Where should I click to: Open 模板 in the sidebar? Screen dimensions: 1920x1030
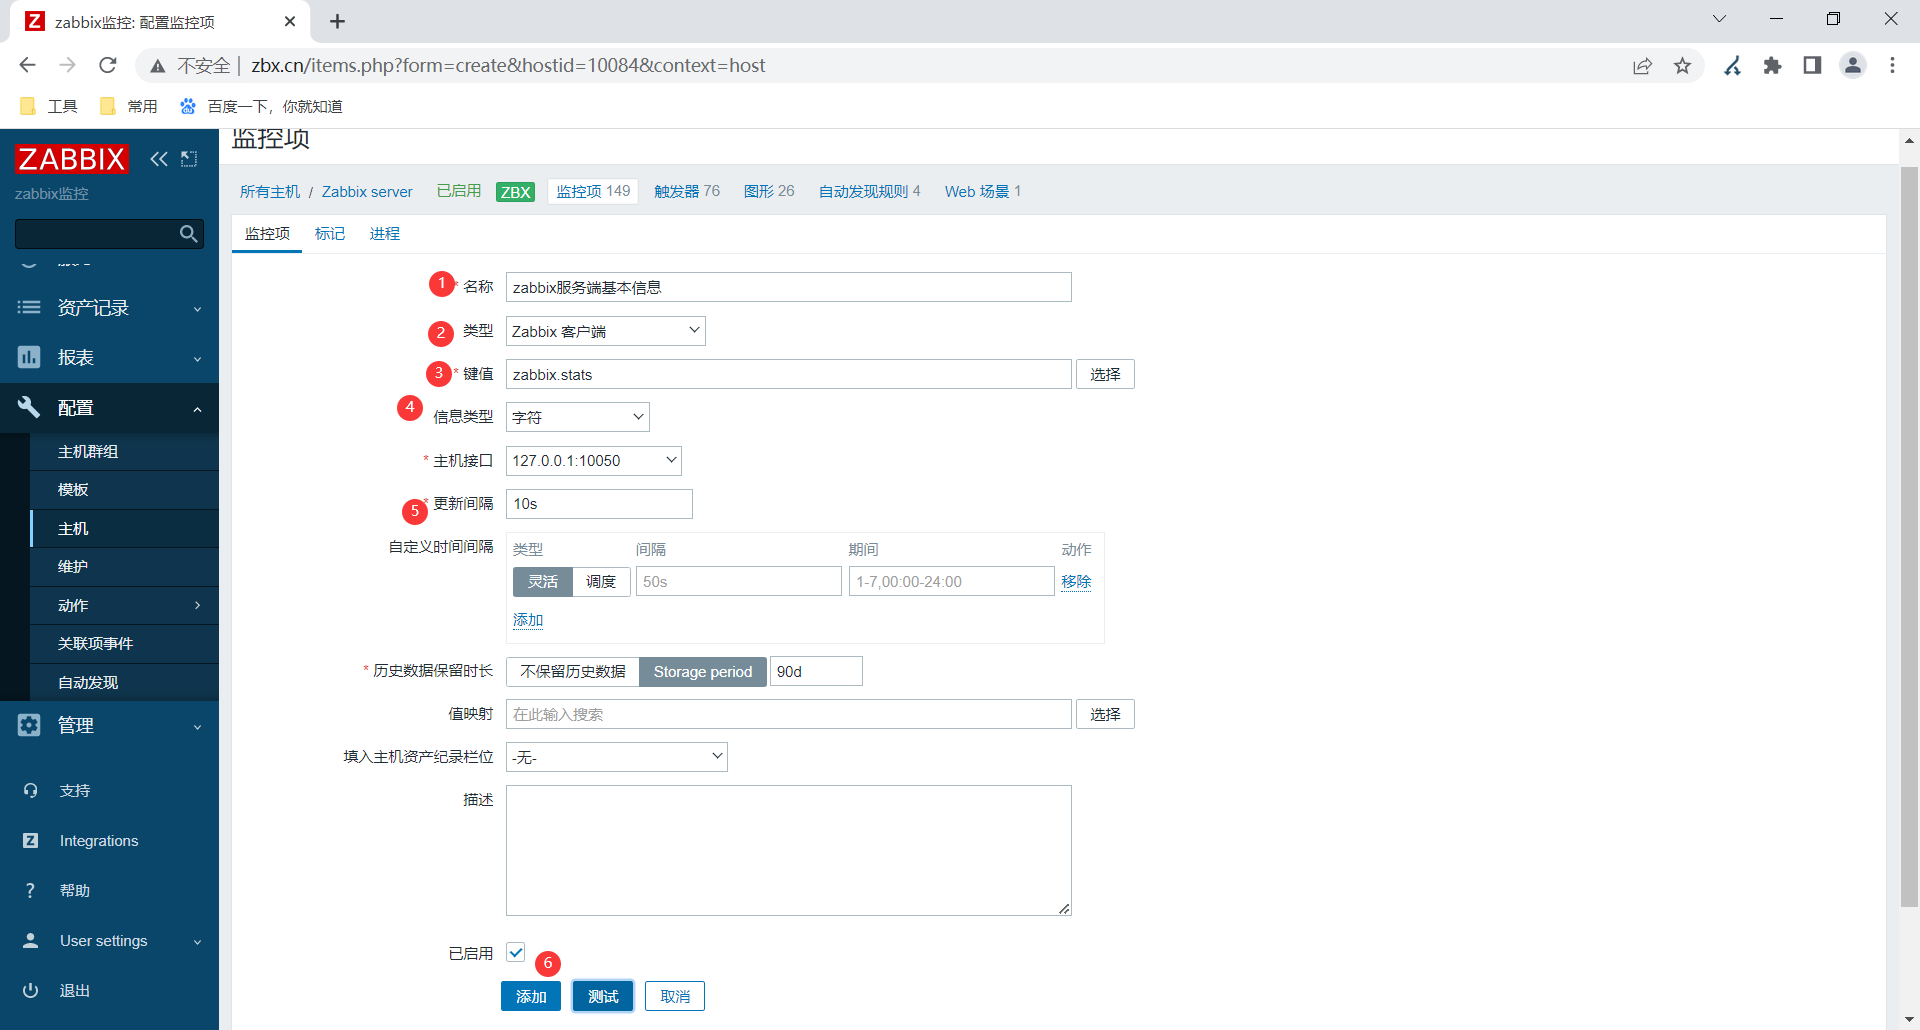pos(125,490)
